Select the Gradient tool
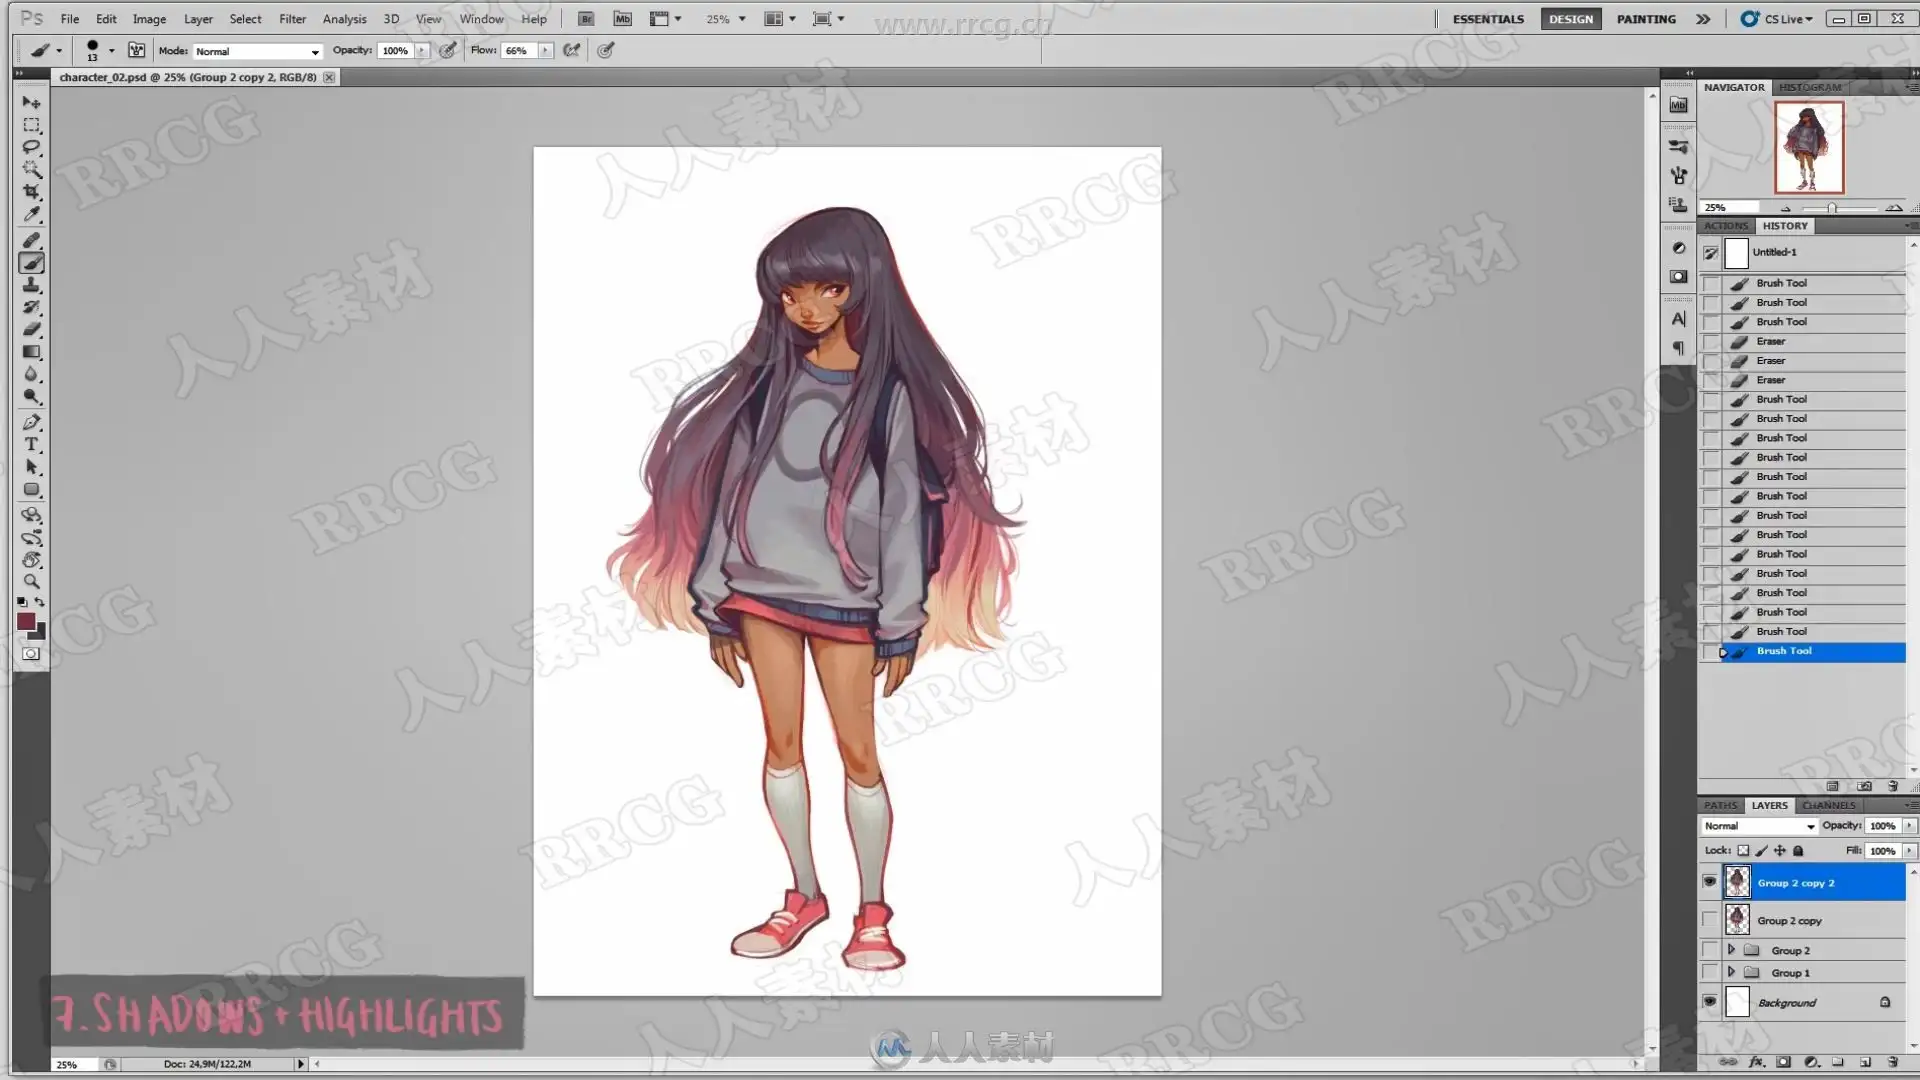1920x1080 pixels. pos(31,352)
